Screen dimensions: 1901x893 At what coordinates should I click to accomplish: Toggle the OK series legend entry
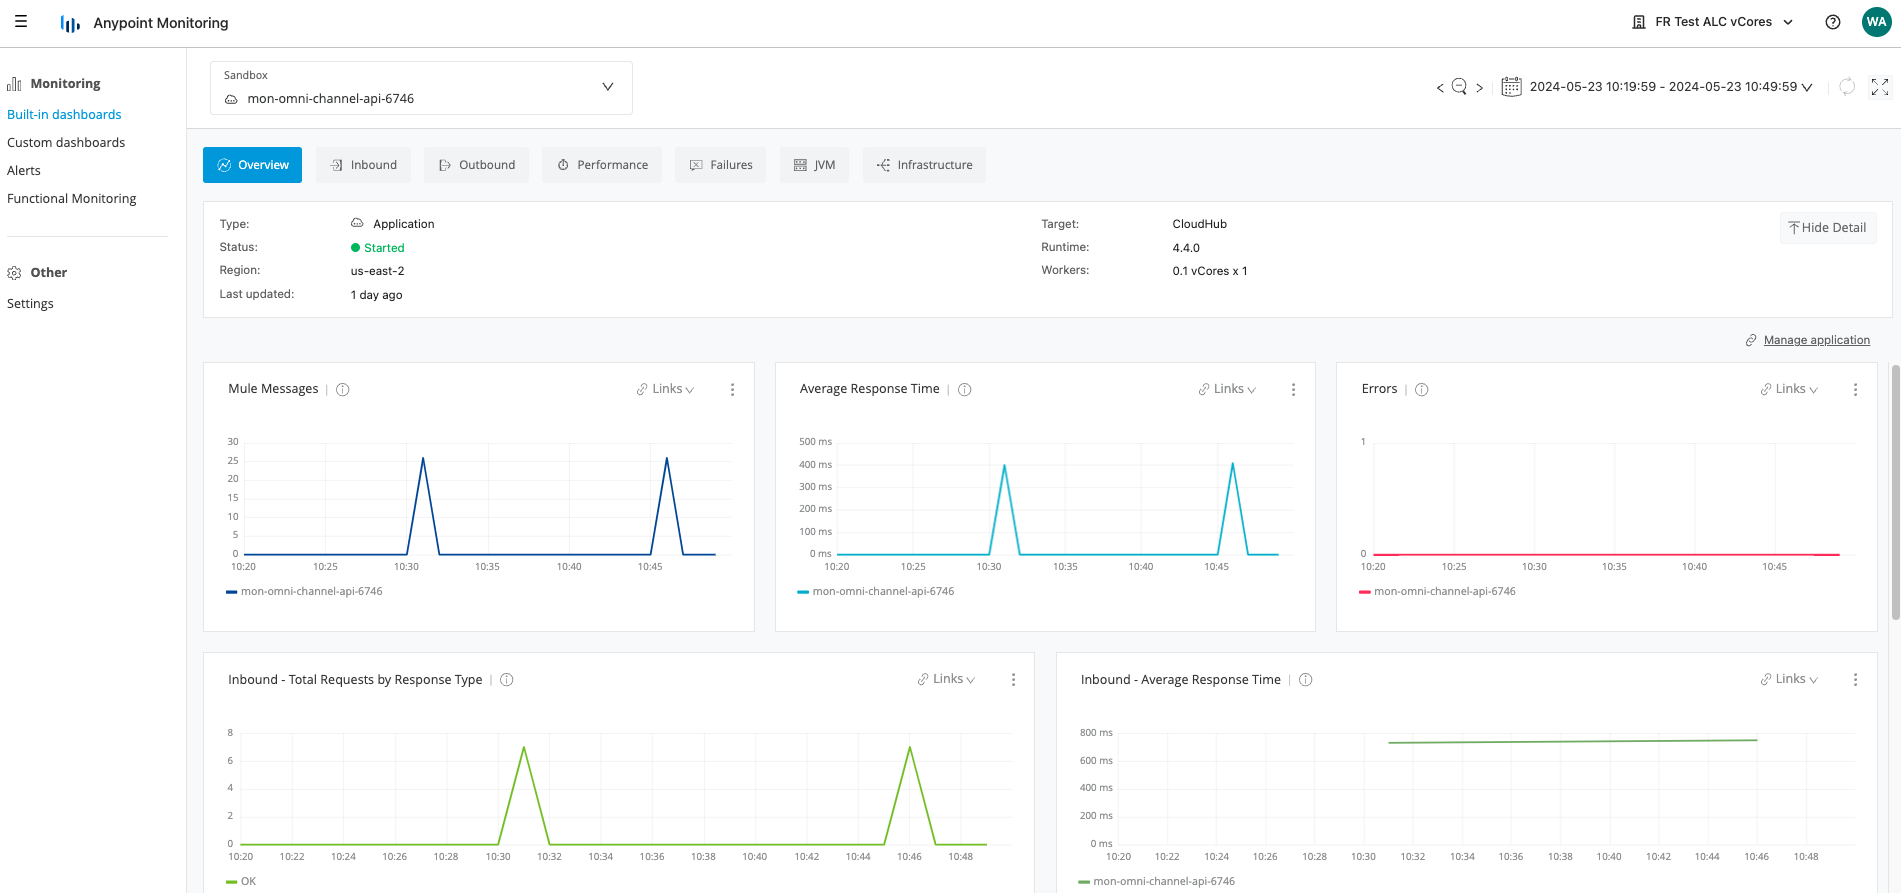click(247, 882)
